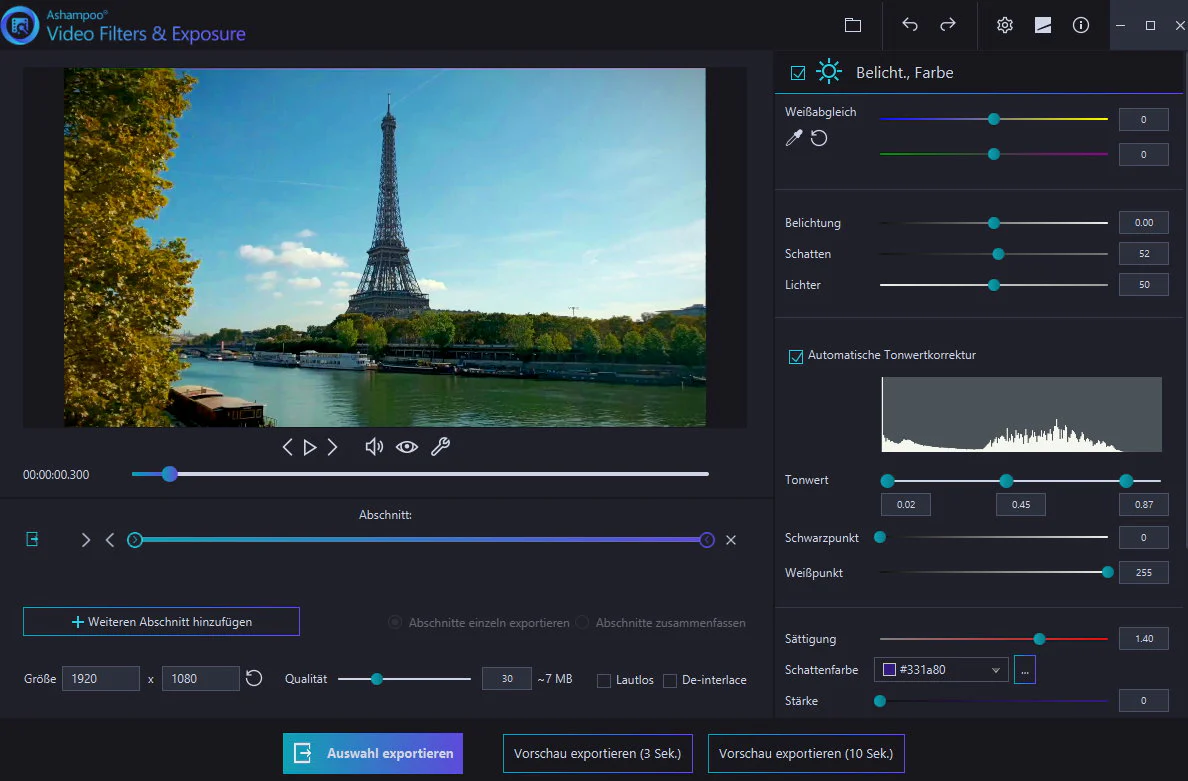Click the 00:00:00.300 timecode
Viewport: 1188px width, 781px height.
[x=56, y=475]
